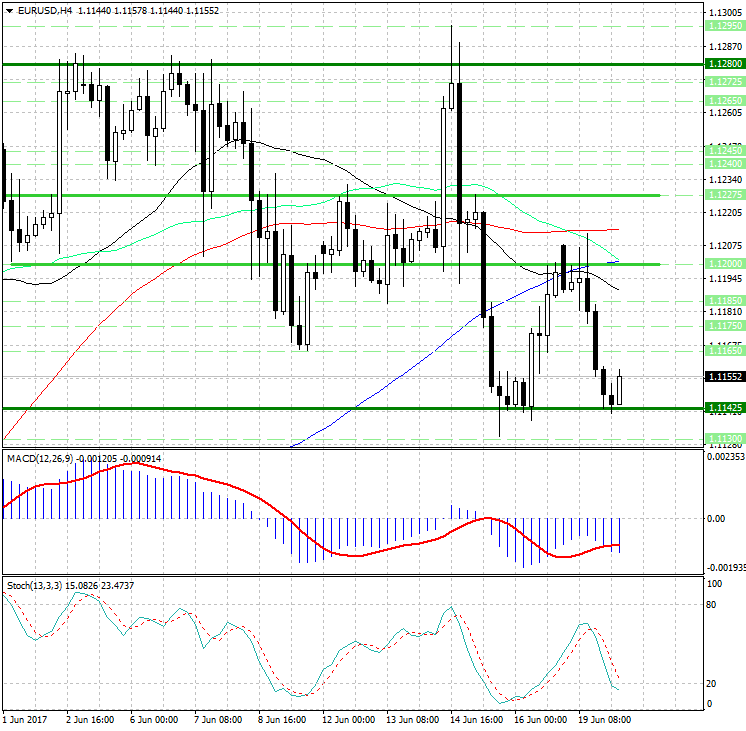Image resolution: width=746 pixels, height=731 pixels.
Task: Click the 1.12340 price scale value
Action: (x=725, y=180)
